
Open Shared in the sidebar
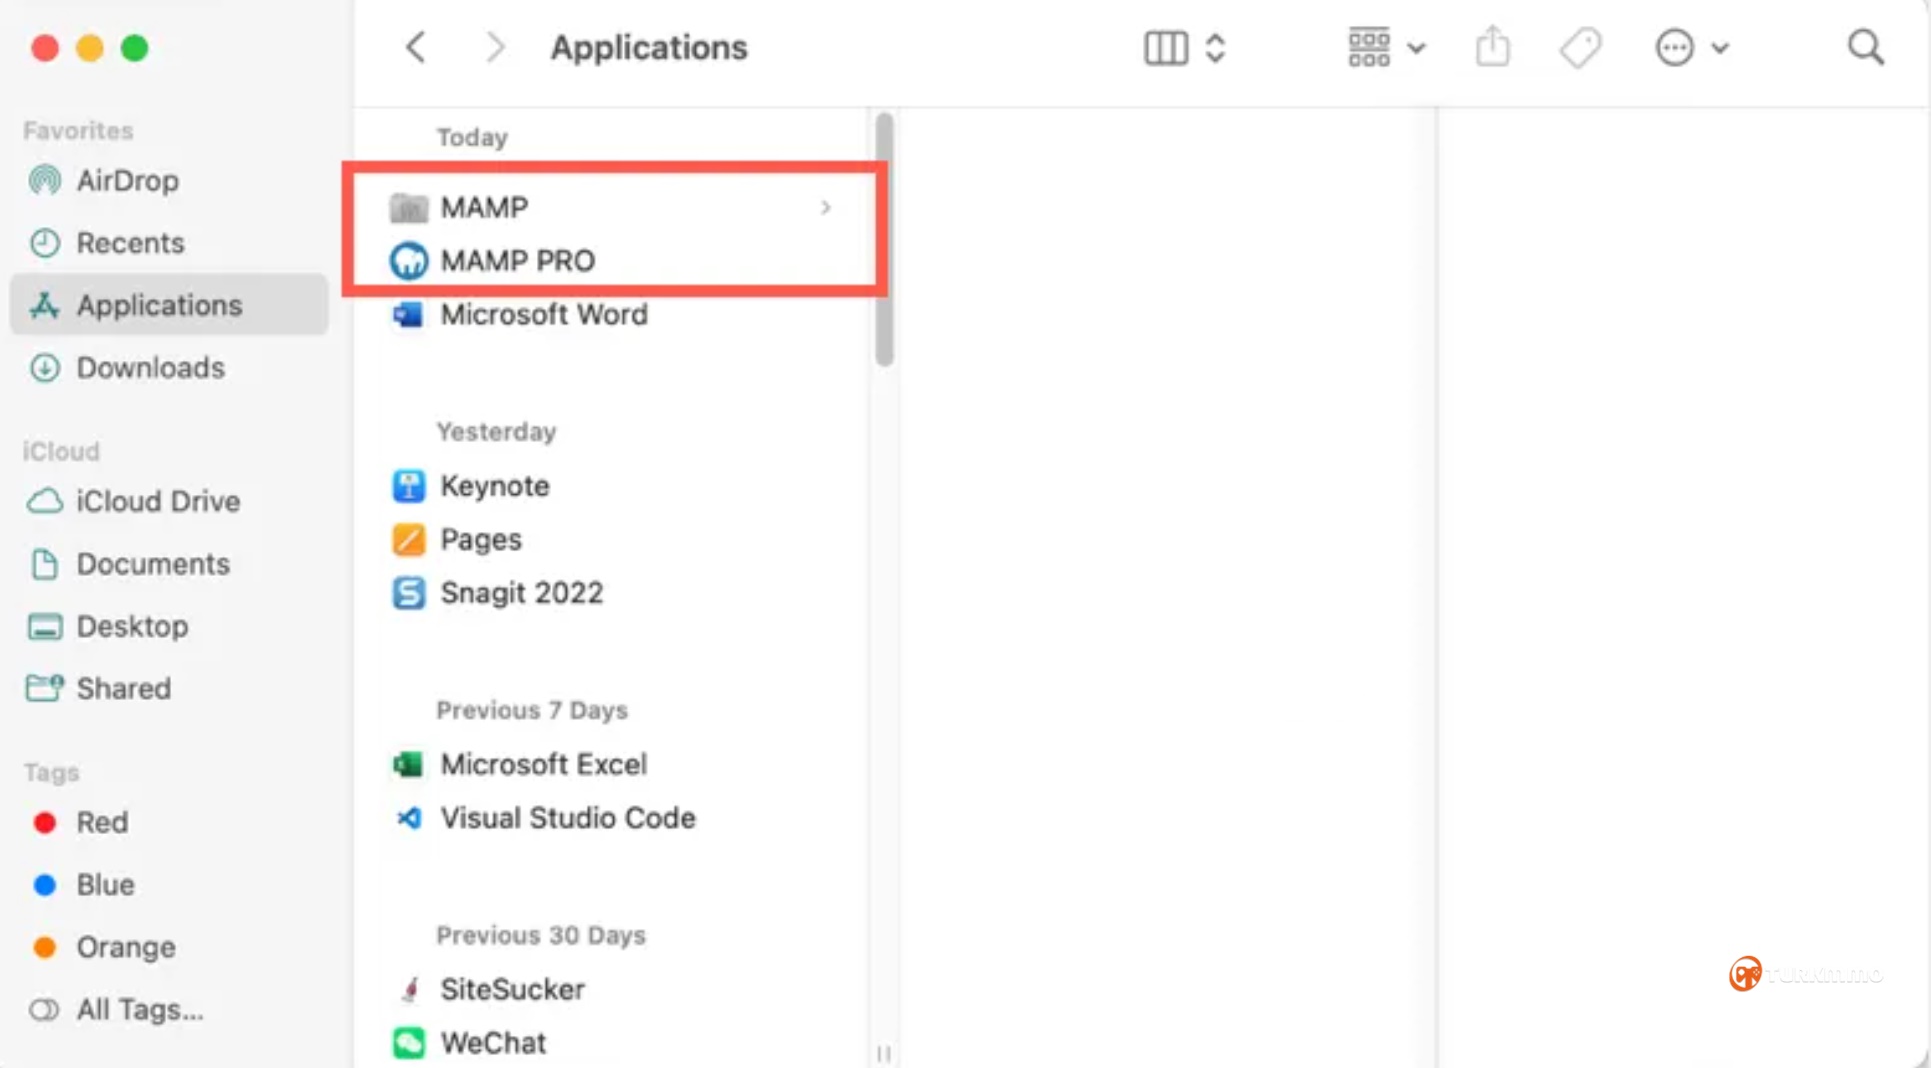pos(124,689)
